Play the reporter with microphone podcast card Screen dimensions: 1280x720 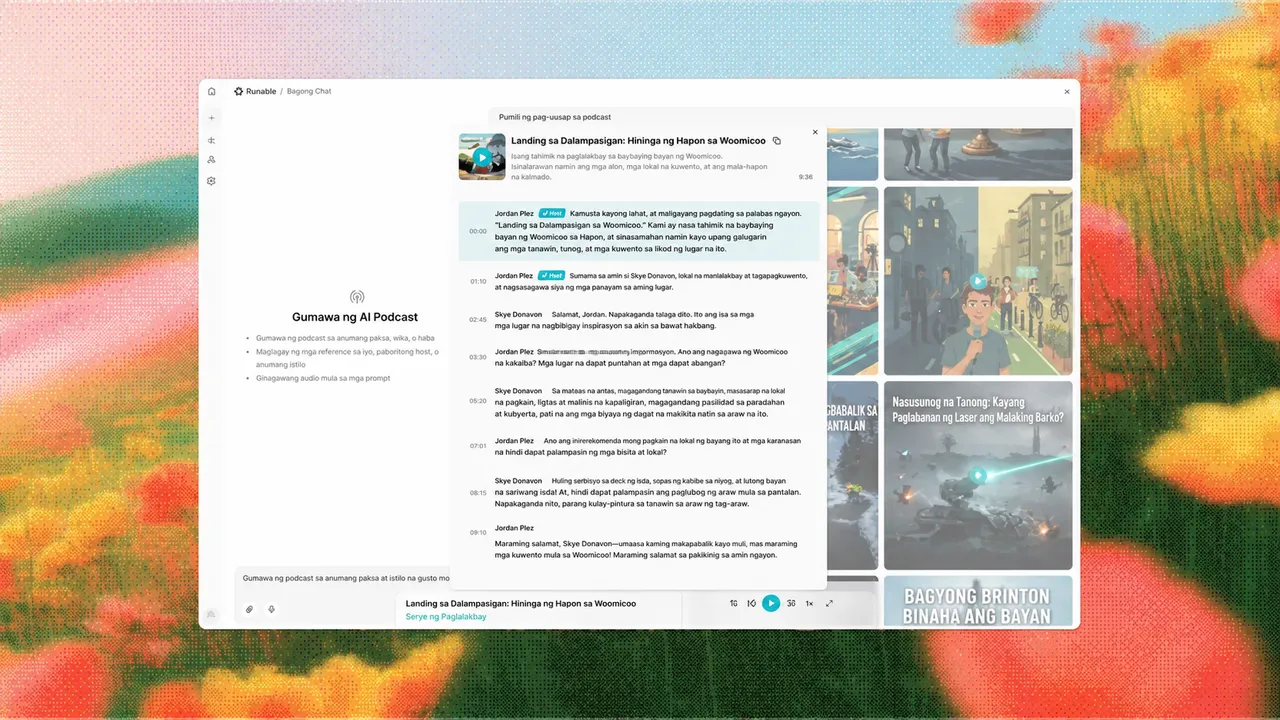tap(978, 282)
